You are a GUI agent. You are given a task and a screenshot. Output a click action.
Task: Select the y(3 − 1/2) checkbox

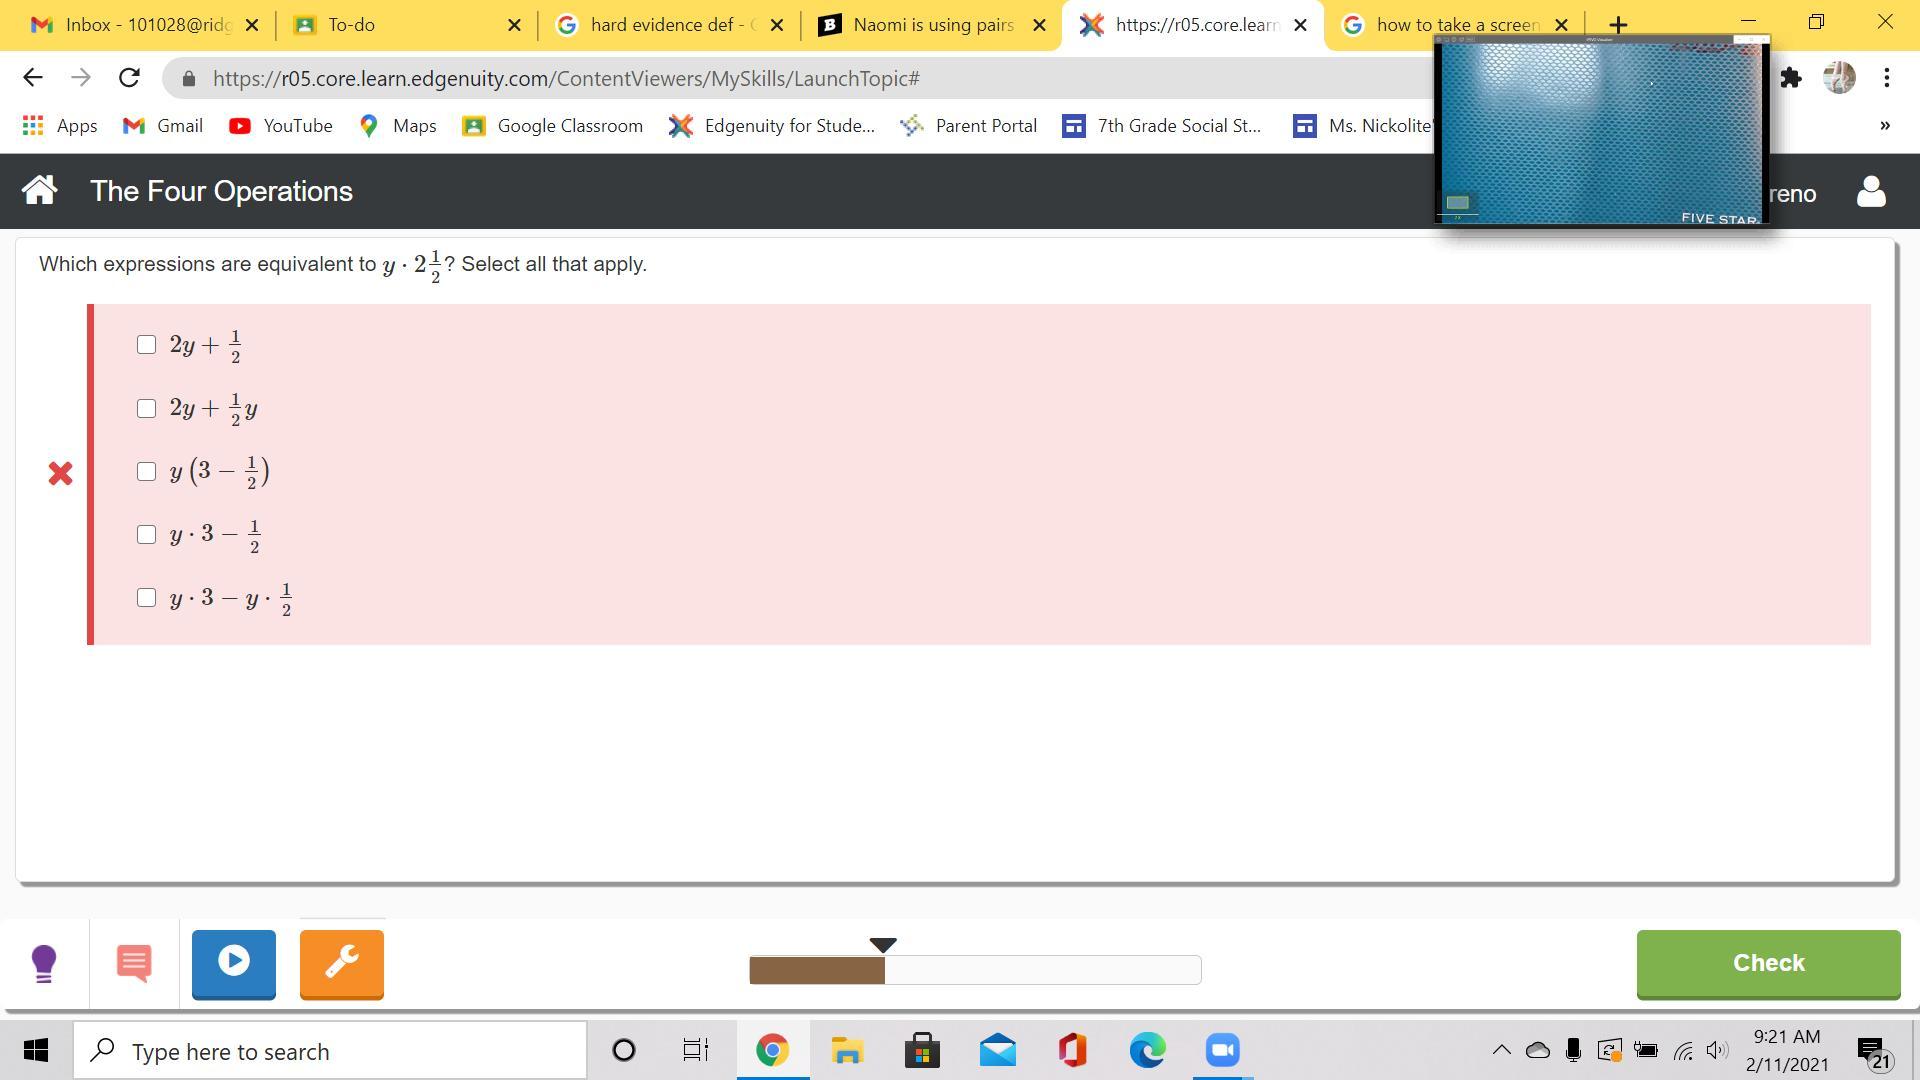click(147, 472)
